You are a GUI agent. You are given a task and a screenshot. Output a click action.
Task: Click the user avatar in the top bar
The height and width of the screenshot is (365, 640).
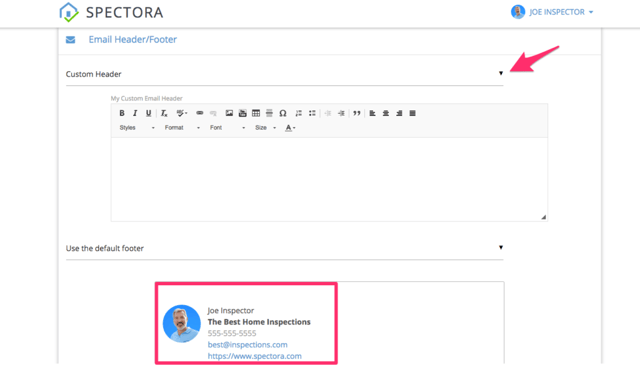(518, 12)
